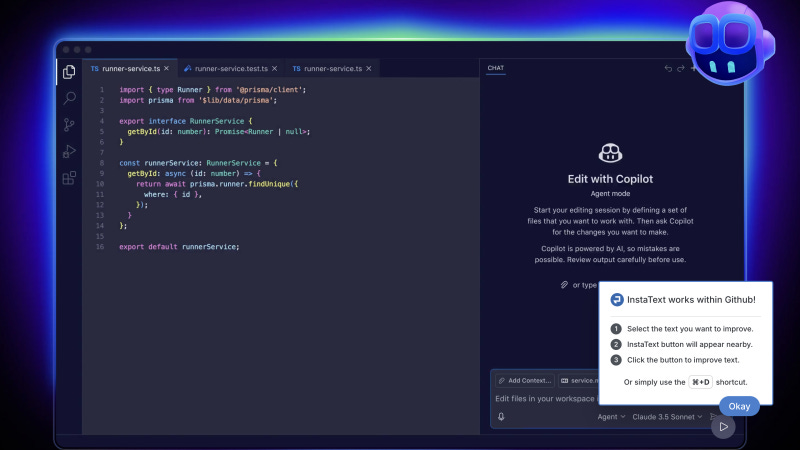Click 'InstaText works within Github!' title
The width and height of the screenshot is (800, 450).
(x=691, y=300)
